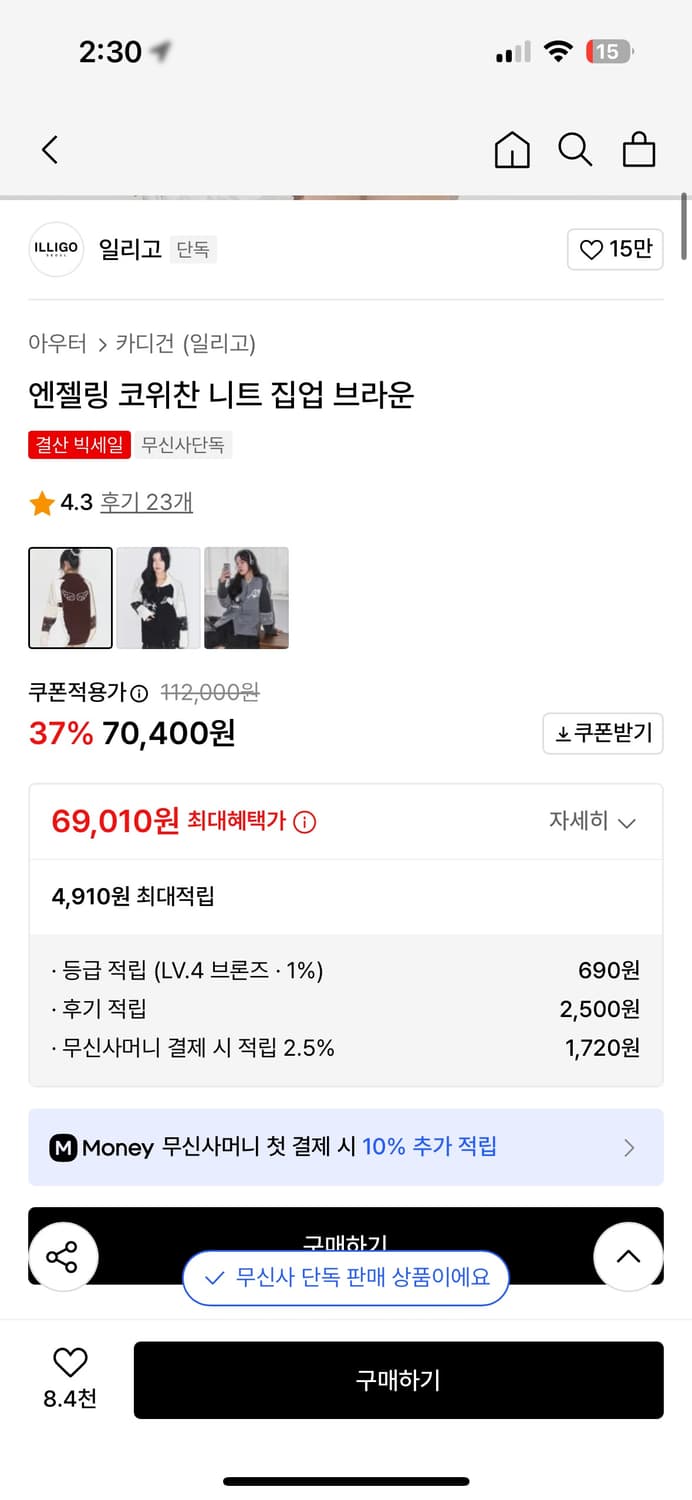
Task: Open the shopping bag icon
Action: [x=639, y=149]
